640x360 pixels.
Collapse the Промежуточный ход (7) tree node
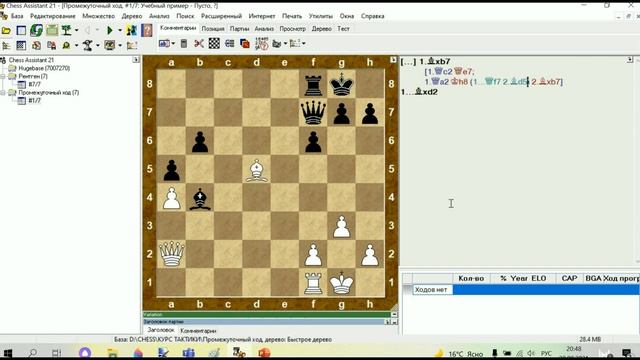pos(3,93)
